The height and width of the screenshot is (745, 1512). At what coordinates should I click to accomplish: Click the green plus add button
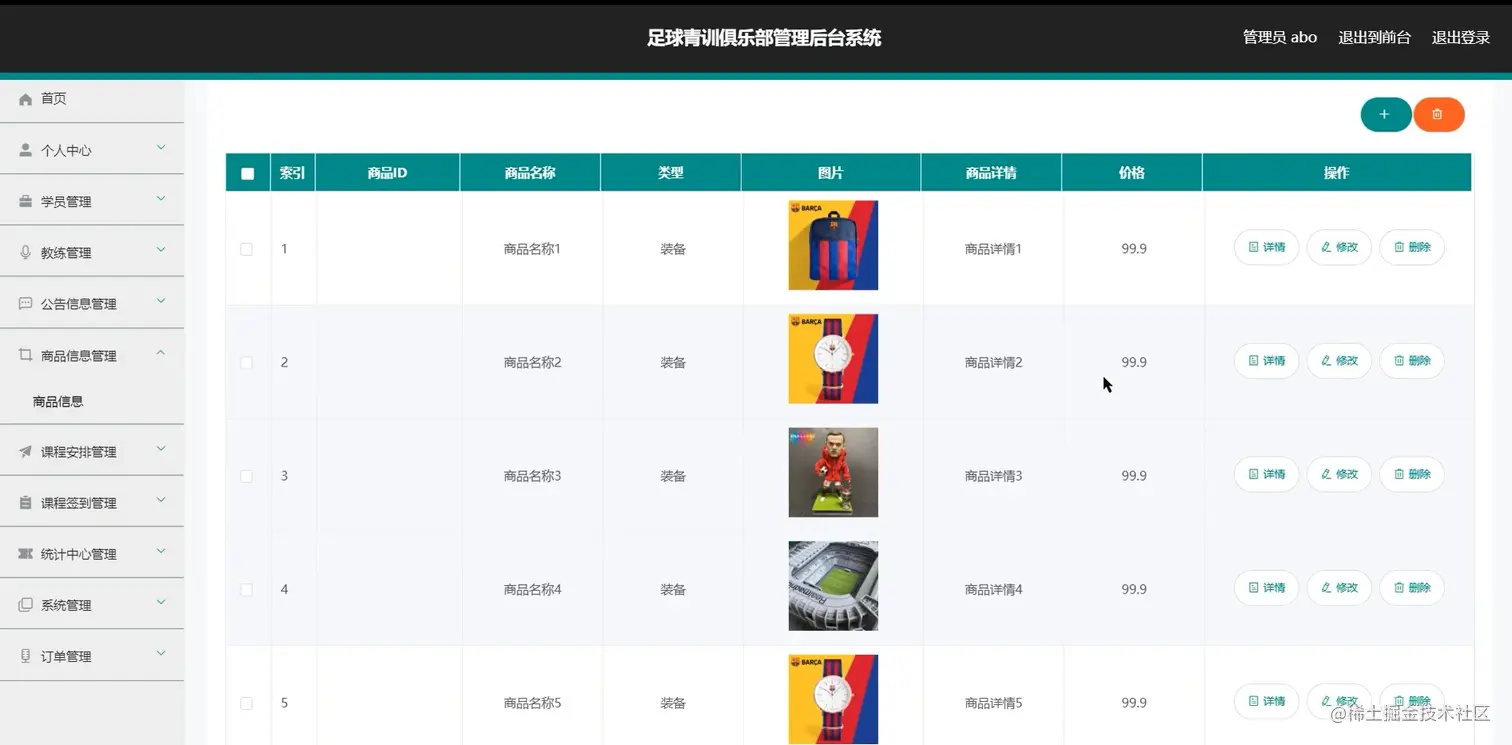1385,115
